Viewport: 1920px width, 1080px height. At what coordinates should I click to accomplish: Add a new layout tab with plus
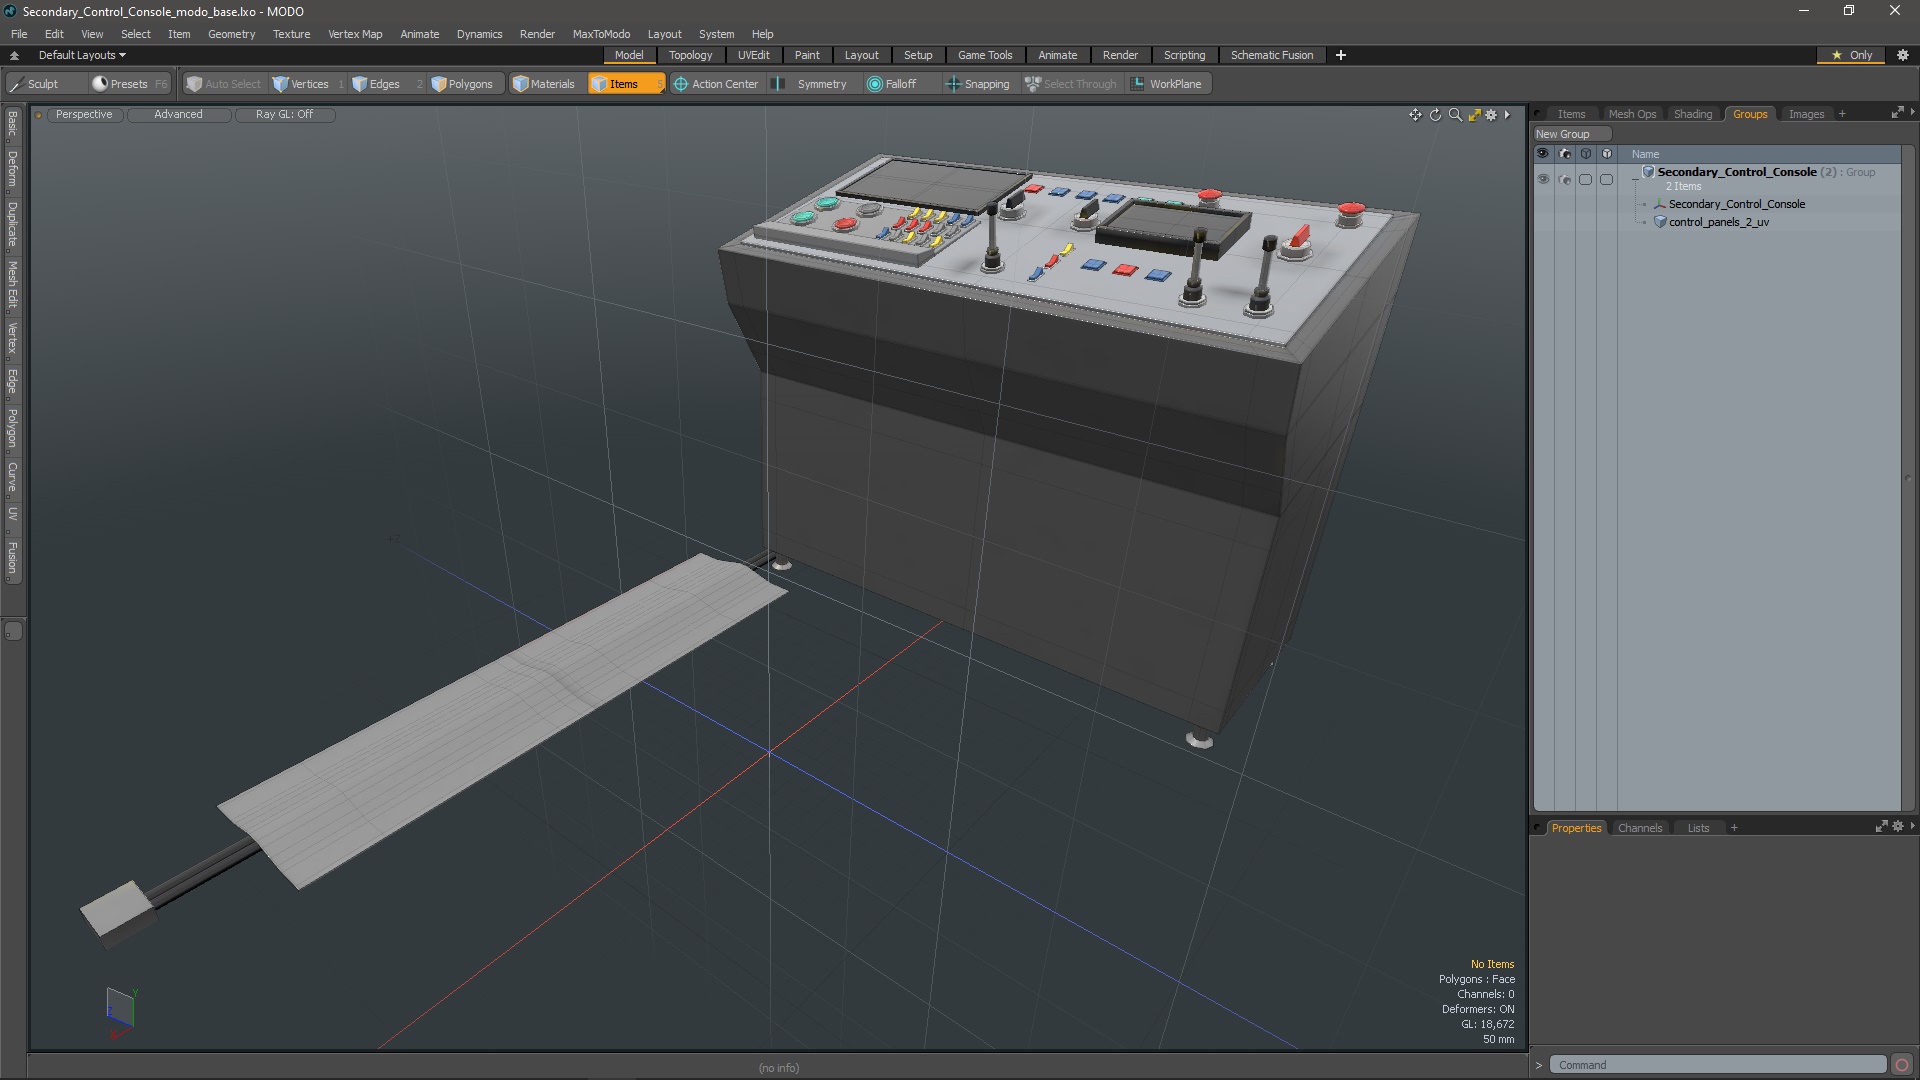[1340, 55]
